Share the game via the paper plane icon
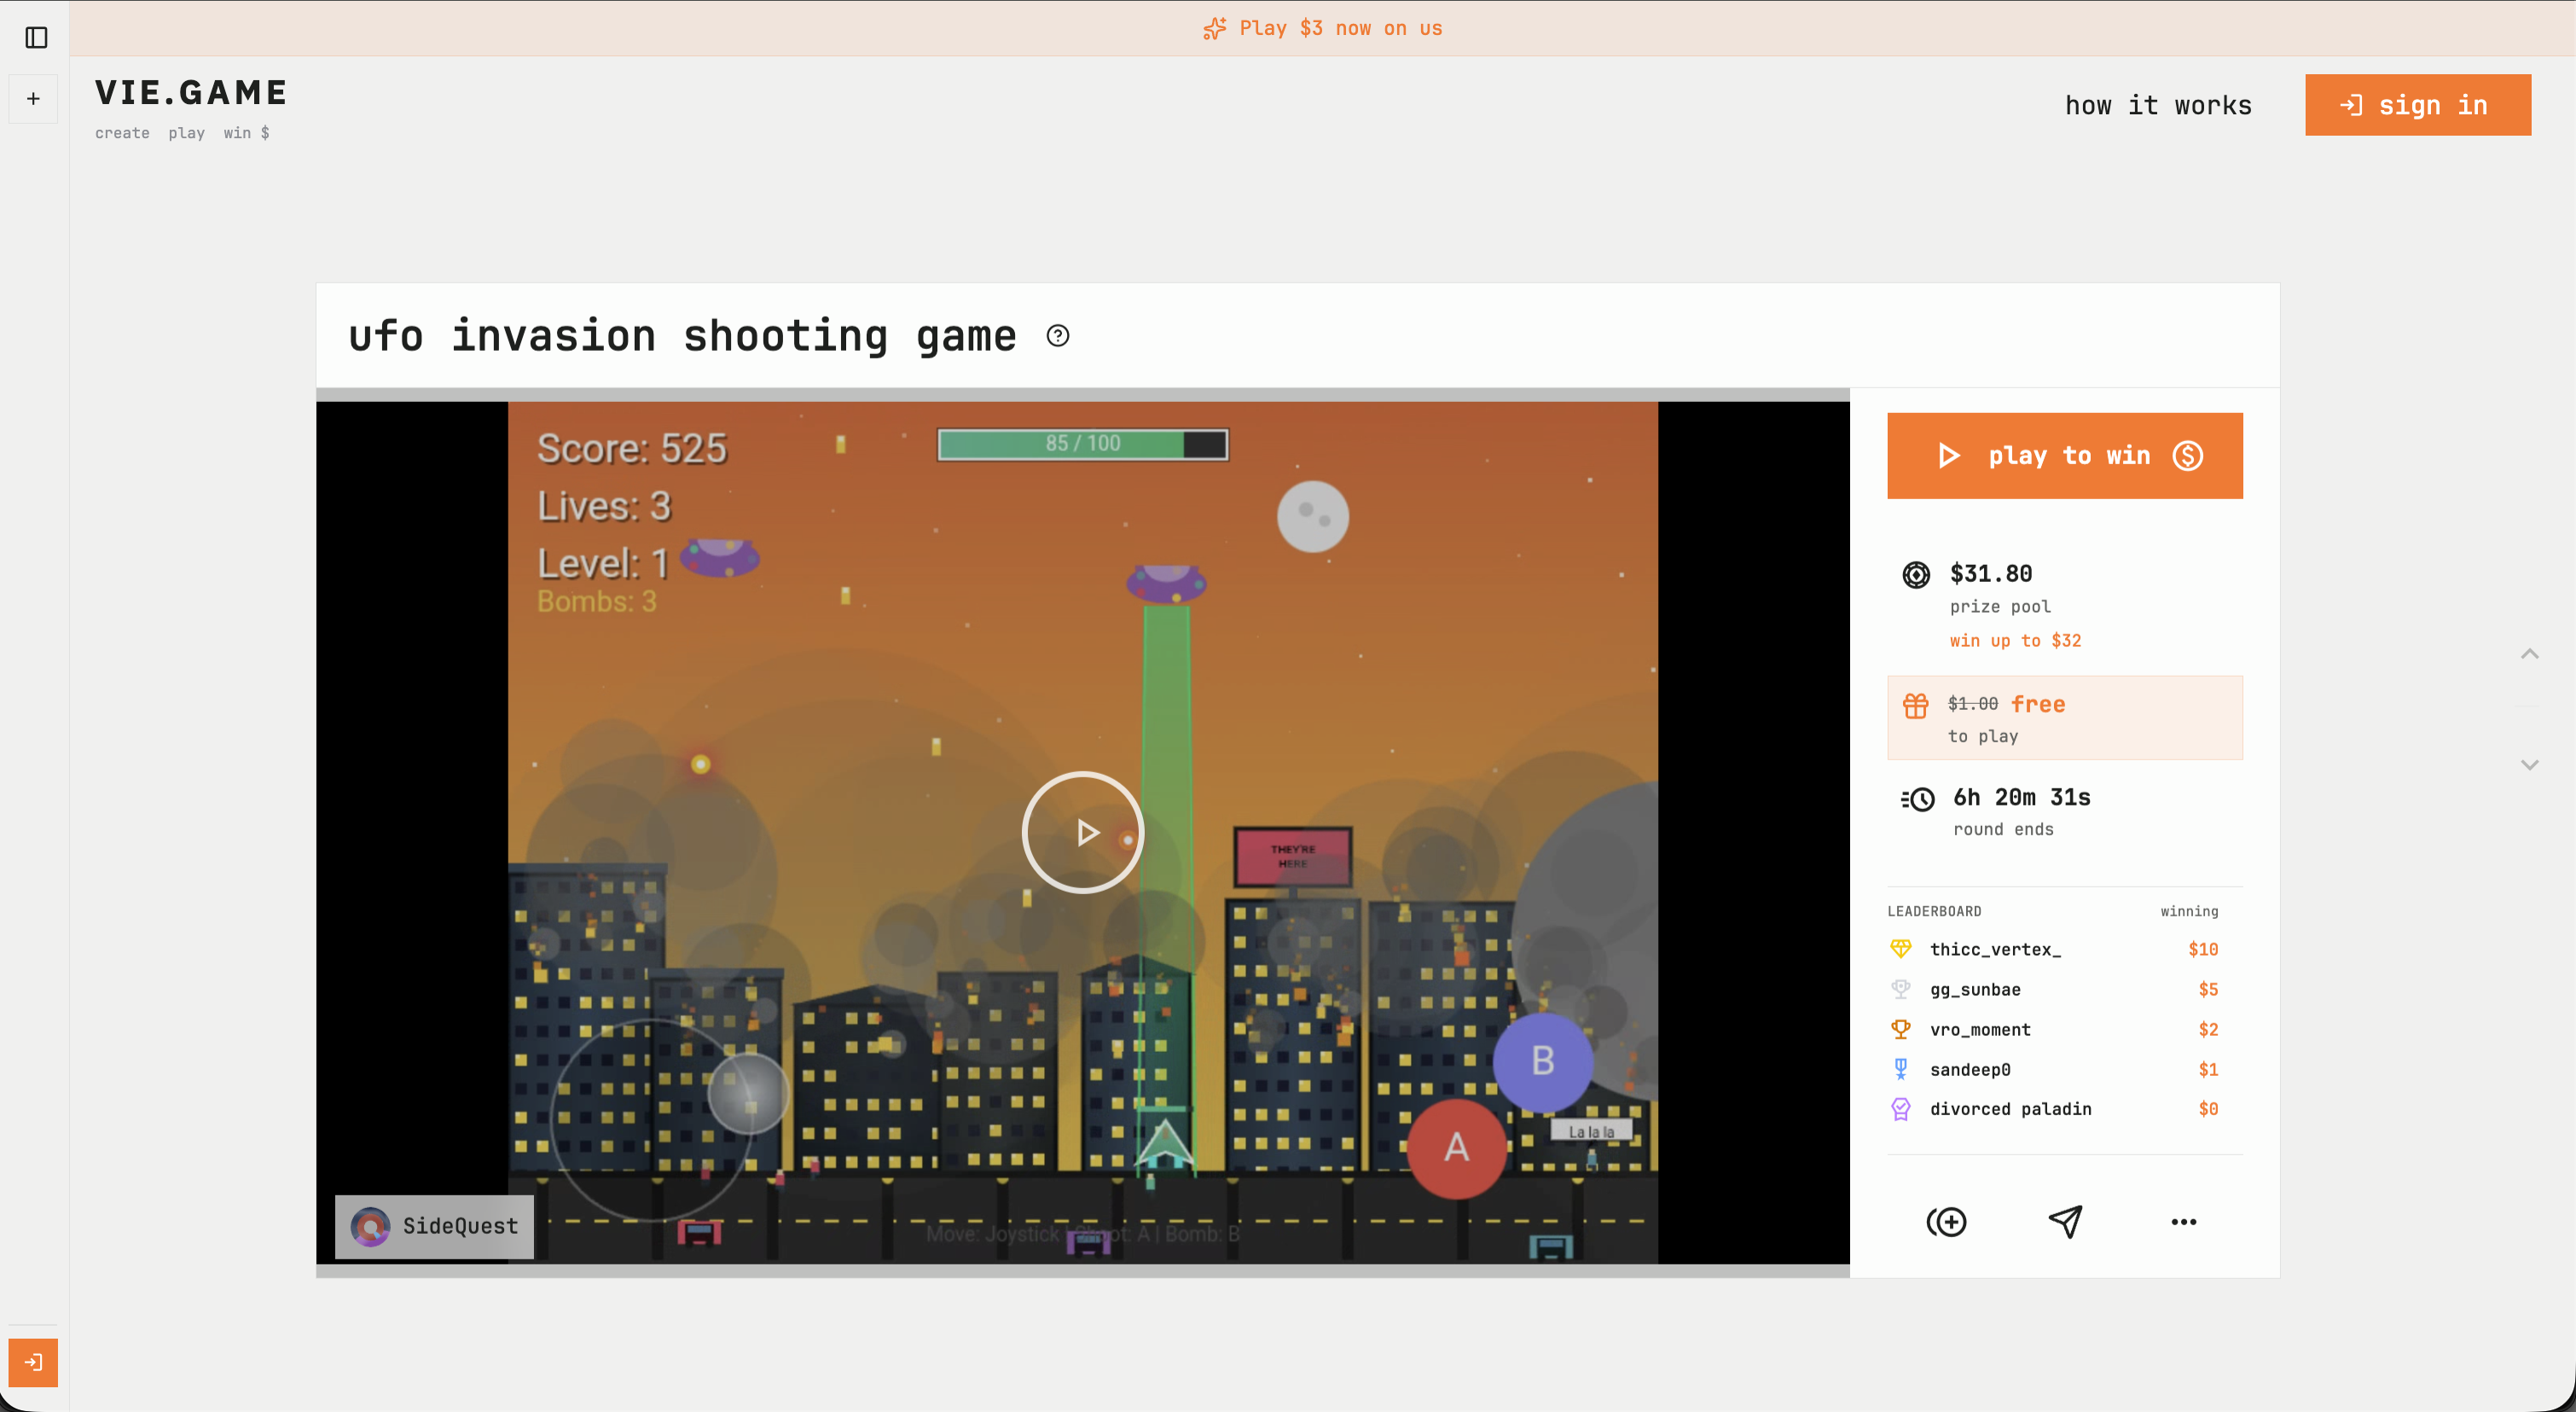The image size is (2576, 1412). pyautogui.click(x=2066, y=1221)
